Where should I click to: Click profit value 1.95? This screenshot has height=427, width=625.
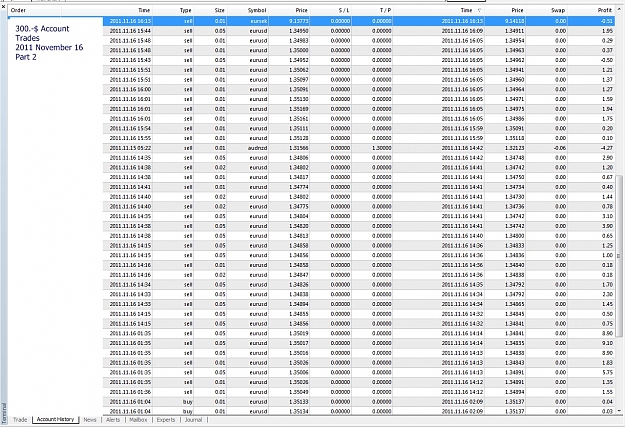coord(607,31)
